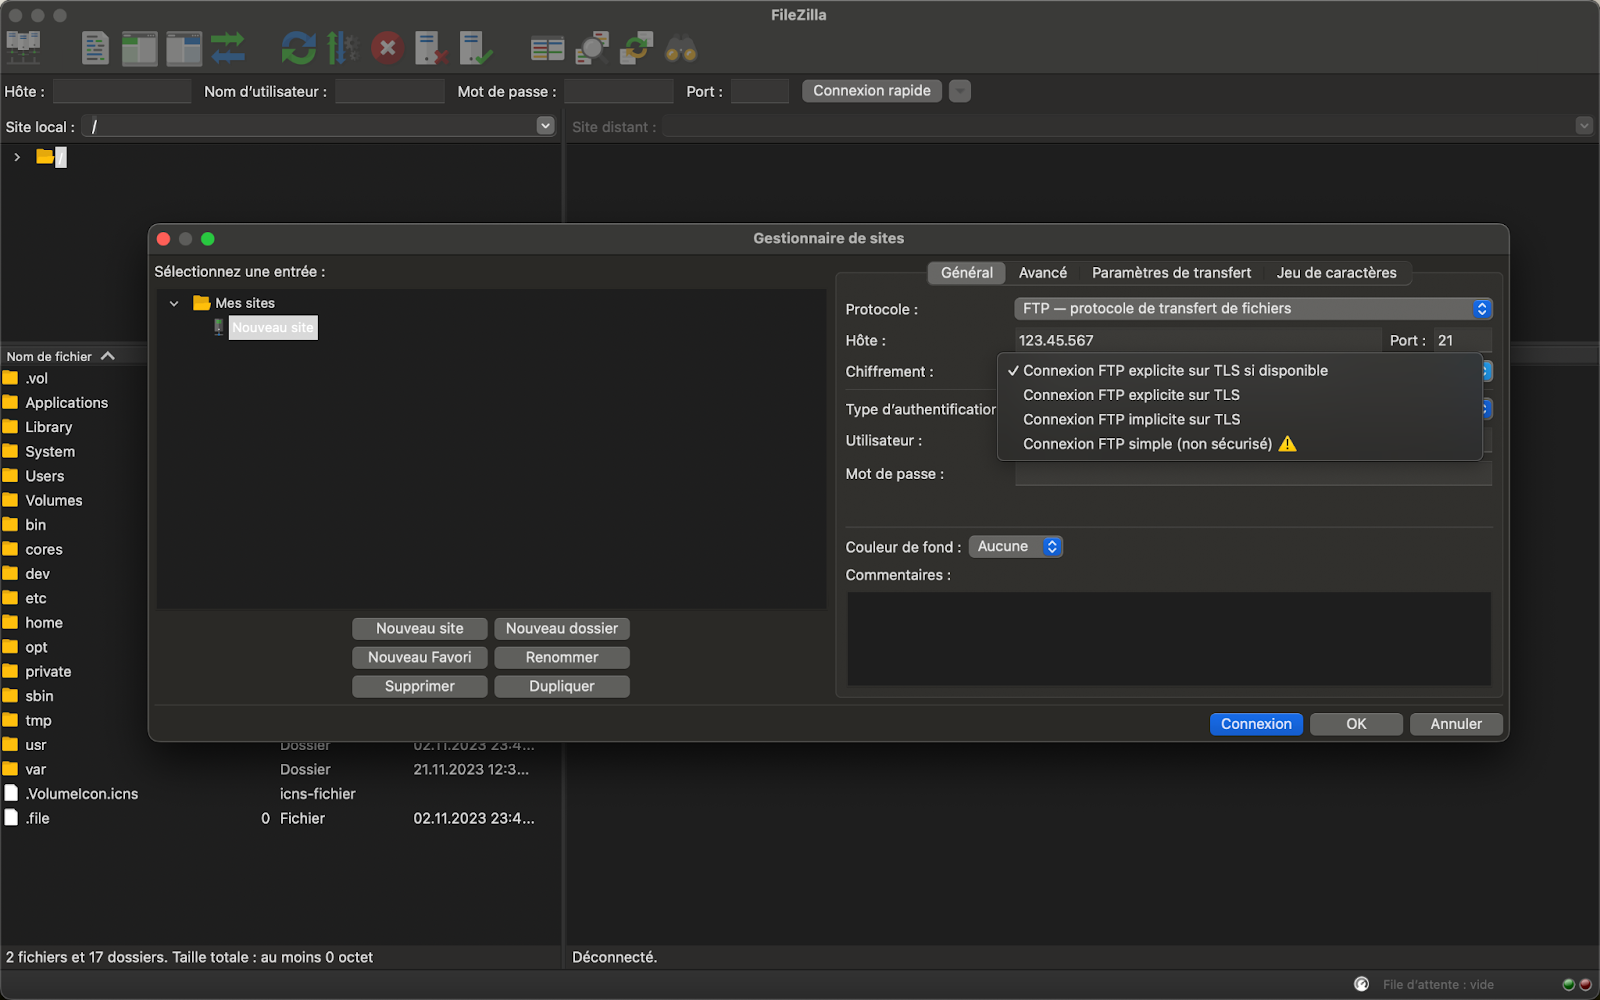Toggle the message log display icon
The width and height of the screenshot is (1600, 1000).
(95, 47)
